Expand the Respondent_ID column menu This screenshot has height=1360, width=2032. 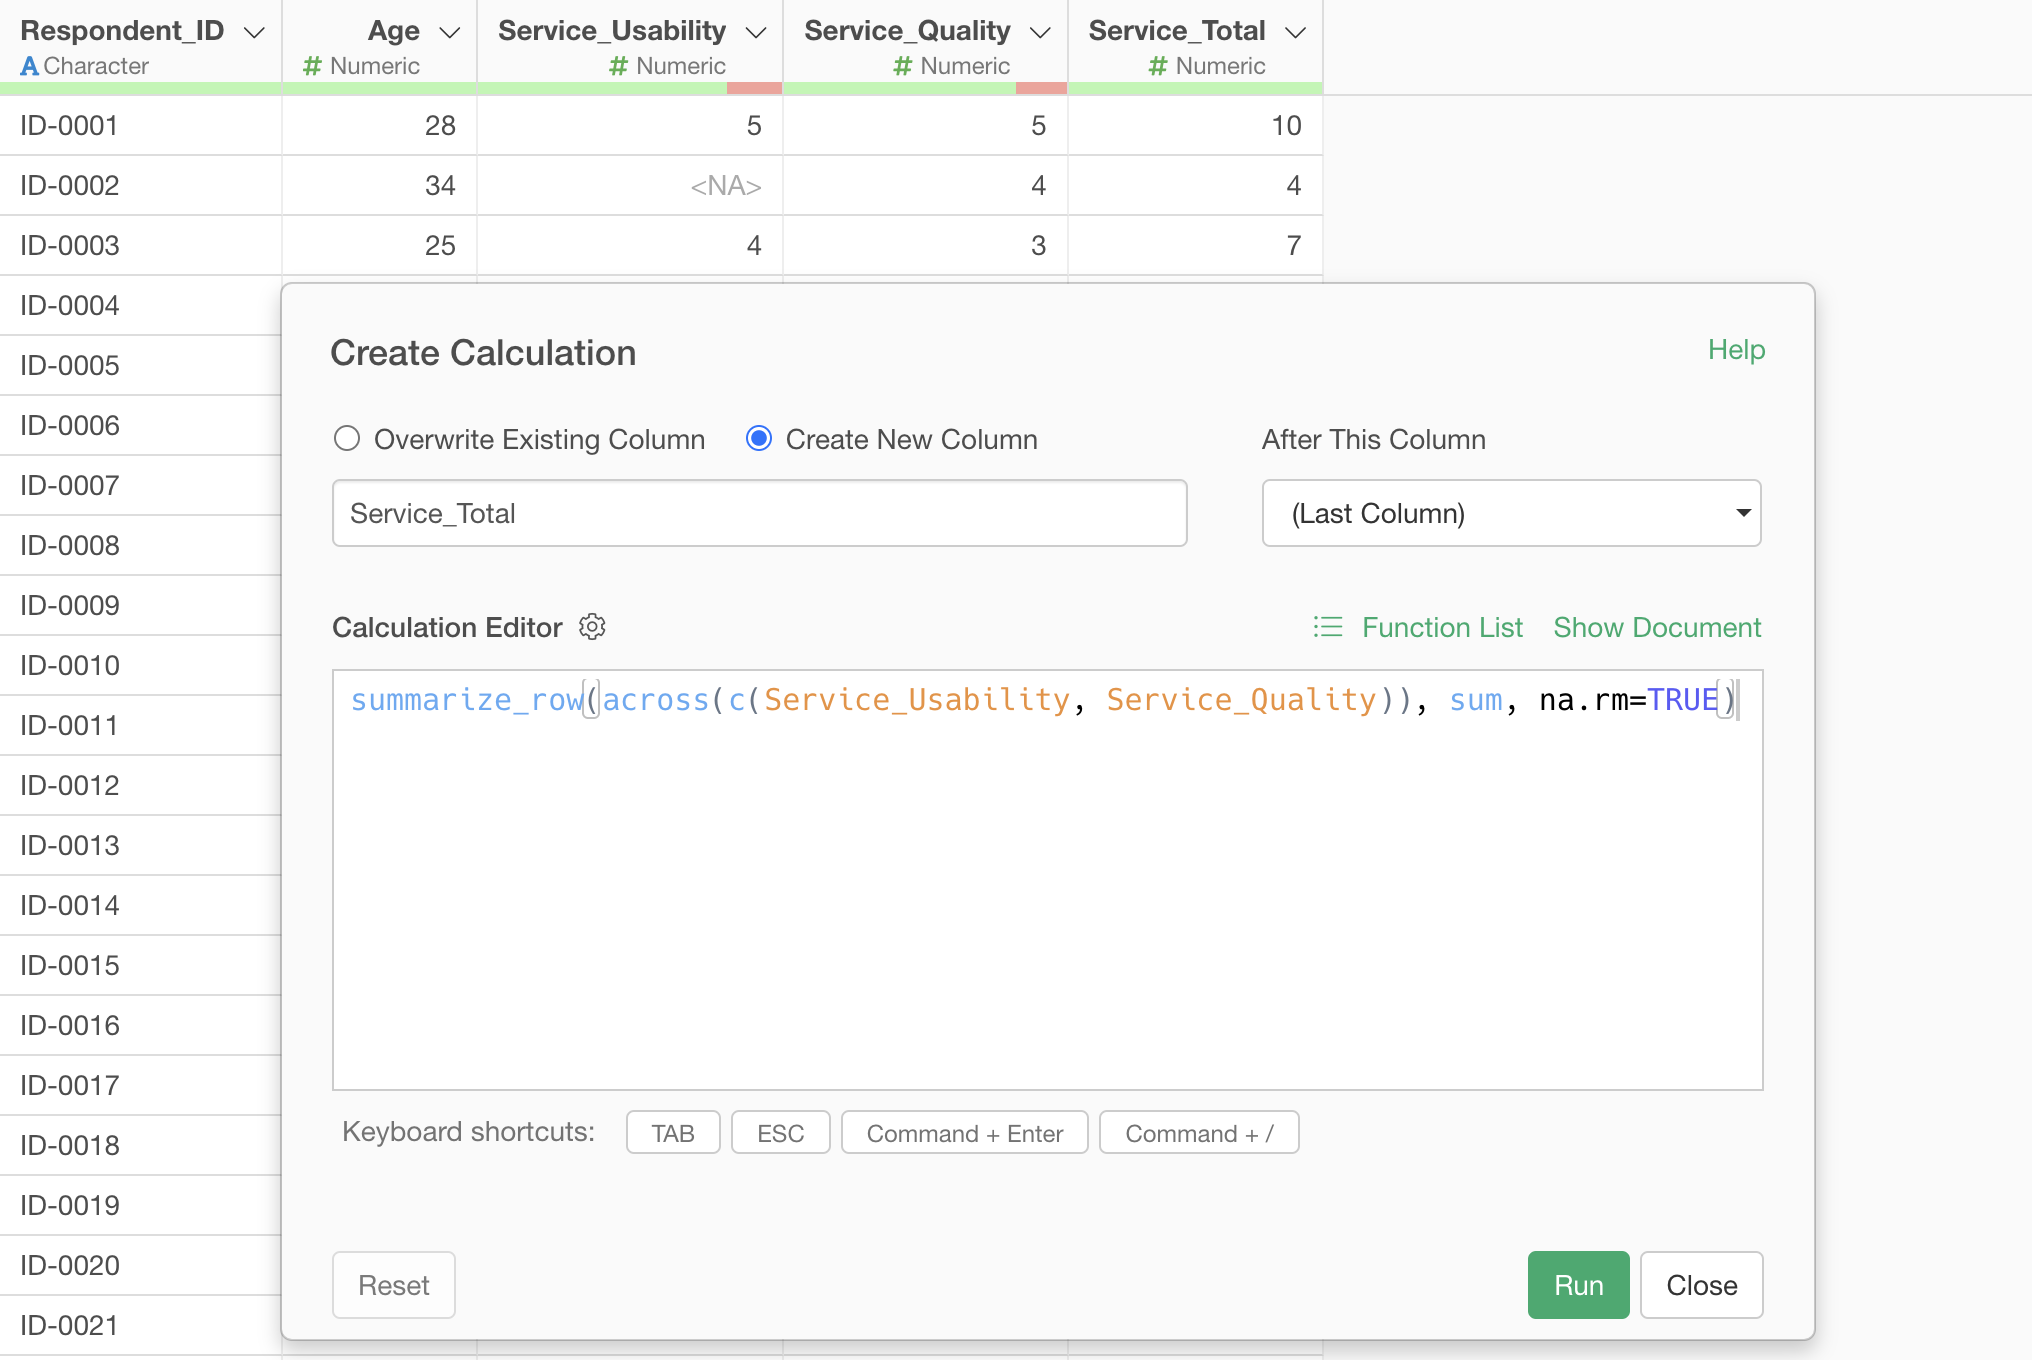click(x=254, y=32)
